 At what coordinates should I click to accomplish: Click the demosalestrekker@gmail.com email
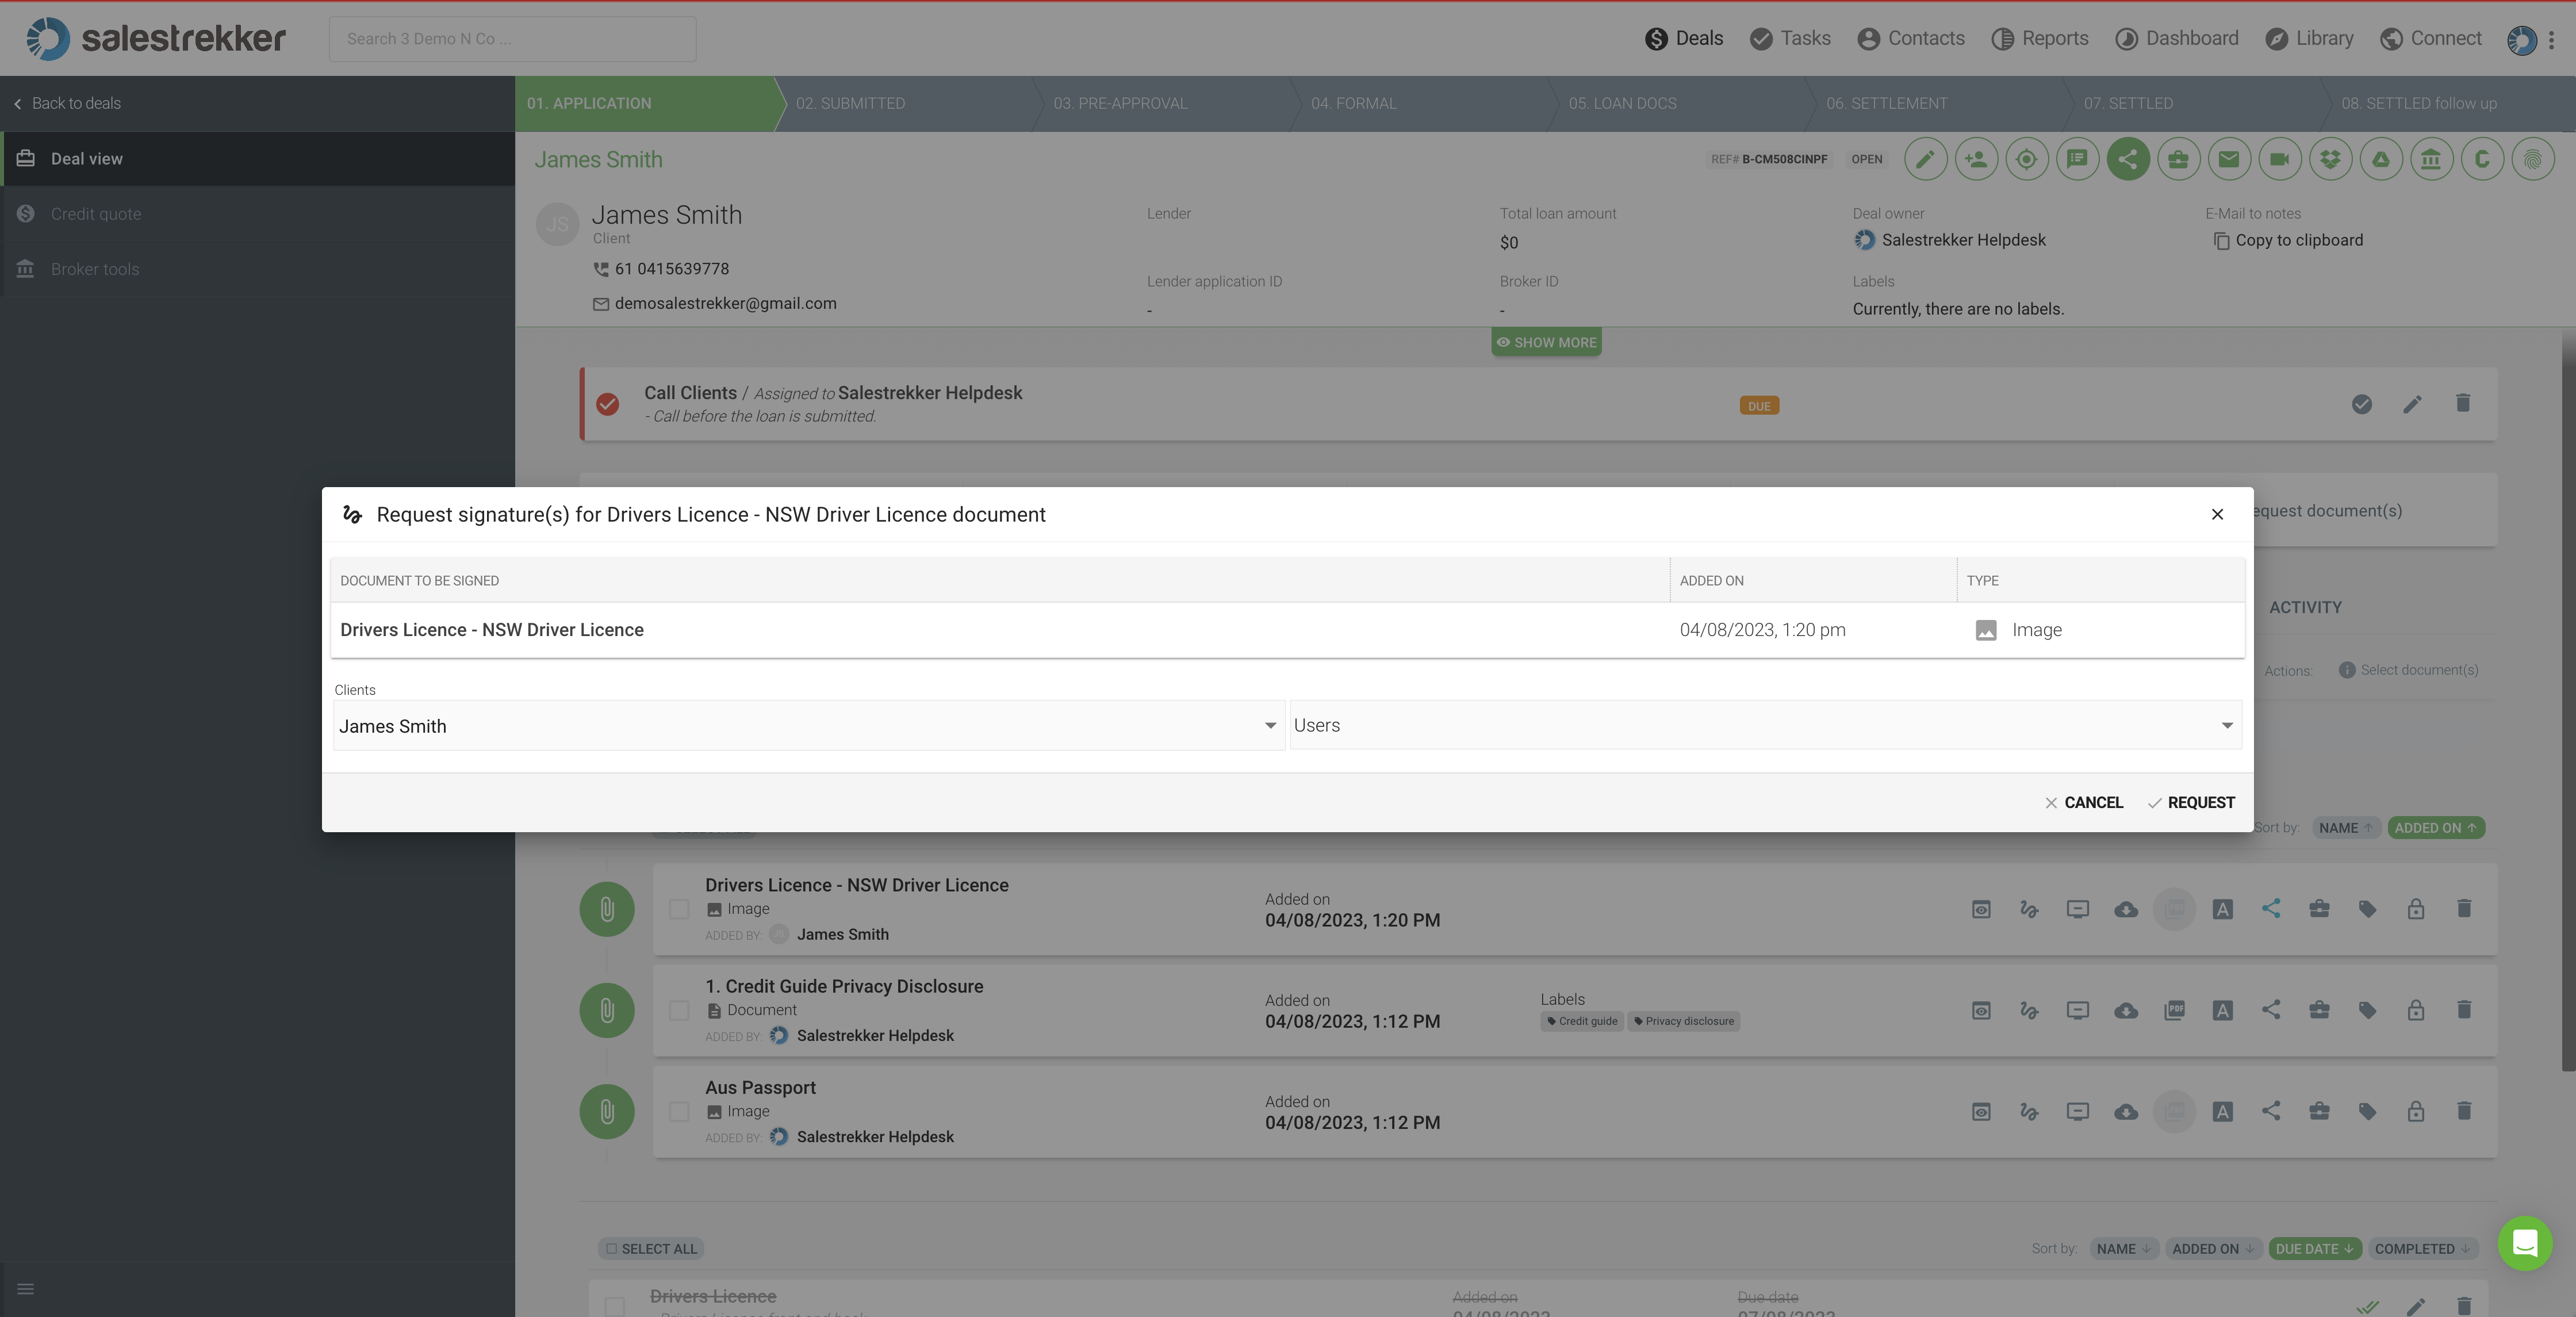pos(725,303)
